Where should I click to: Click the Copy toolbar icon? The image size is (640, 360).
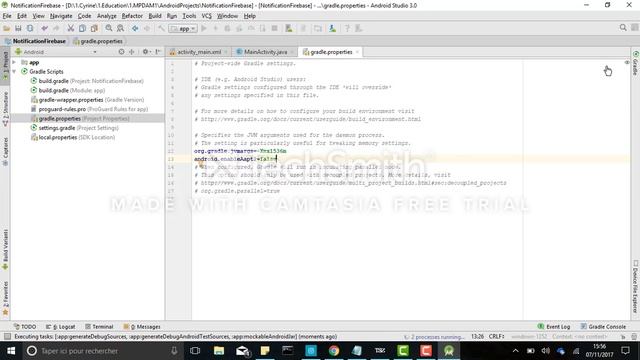point(82,28)
